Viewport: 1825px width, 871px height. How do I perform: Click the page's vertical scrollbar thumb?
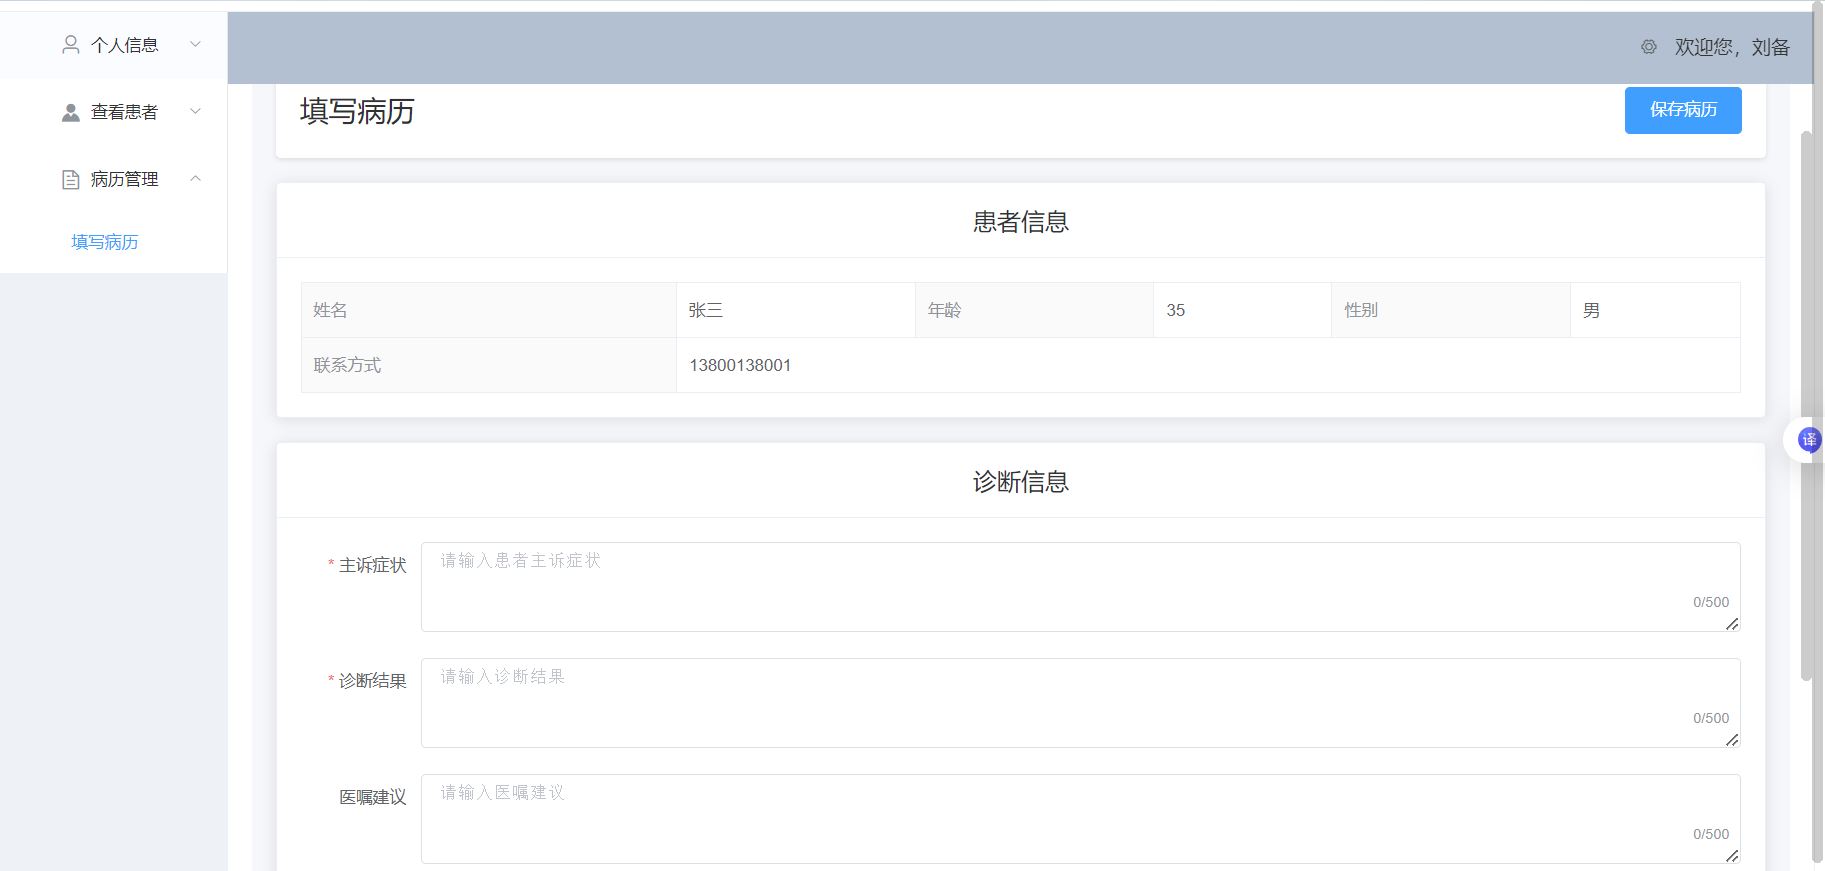[1806, 400]
